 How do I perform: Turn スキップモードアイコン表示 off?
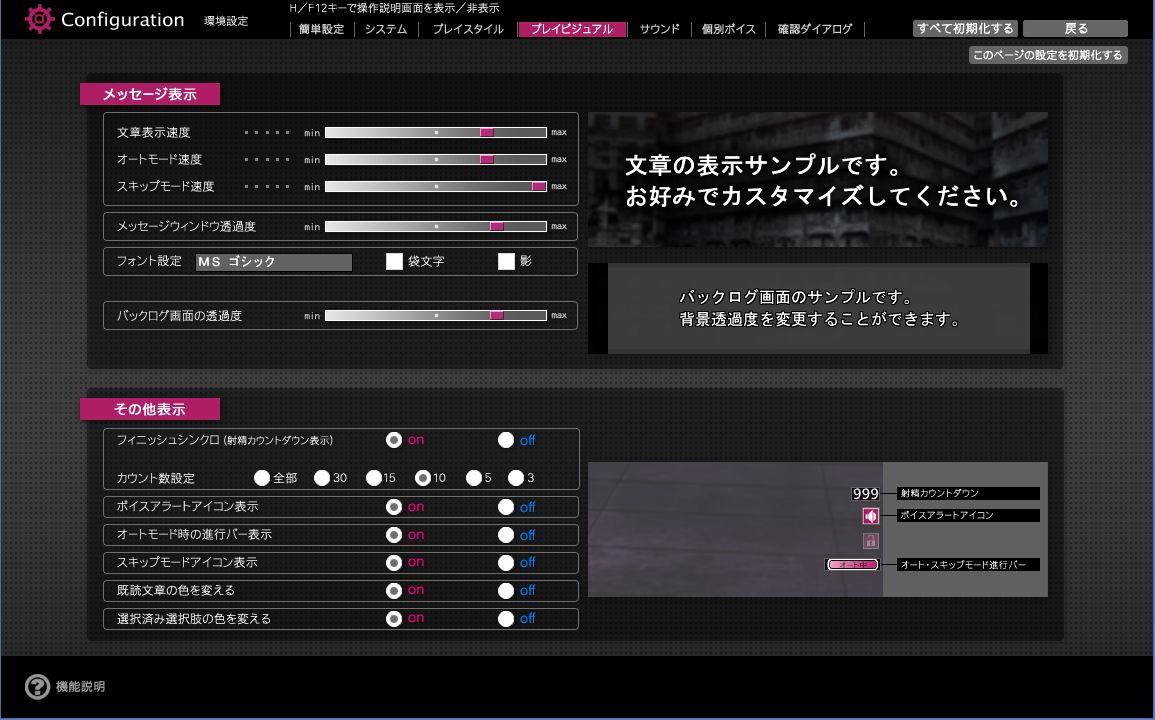pyautogui.click(x=505, y=563)
